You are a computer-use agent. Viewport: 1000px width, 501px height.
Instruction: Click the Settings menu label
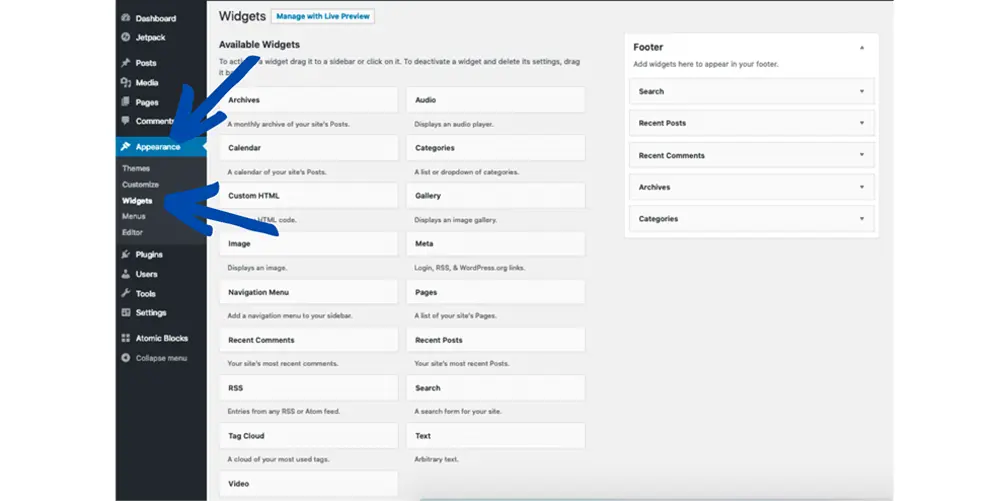[151, 313]
